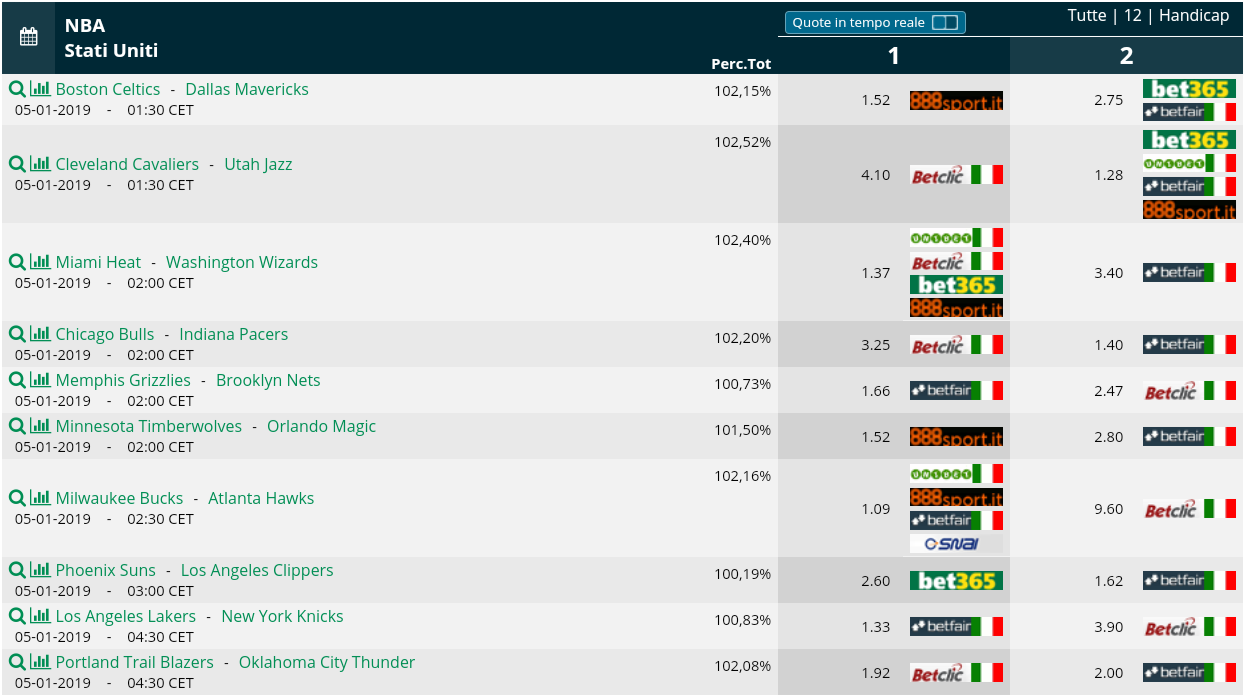Click the 888sport logo for Celtics 1.52 odds
Viewport: 1244px width, 698px height.
point(956,100)
